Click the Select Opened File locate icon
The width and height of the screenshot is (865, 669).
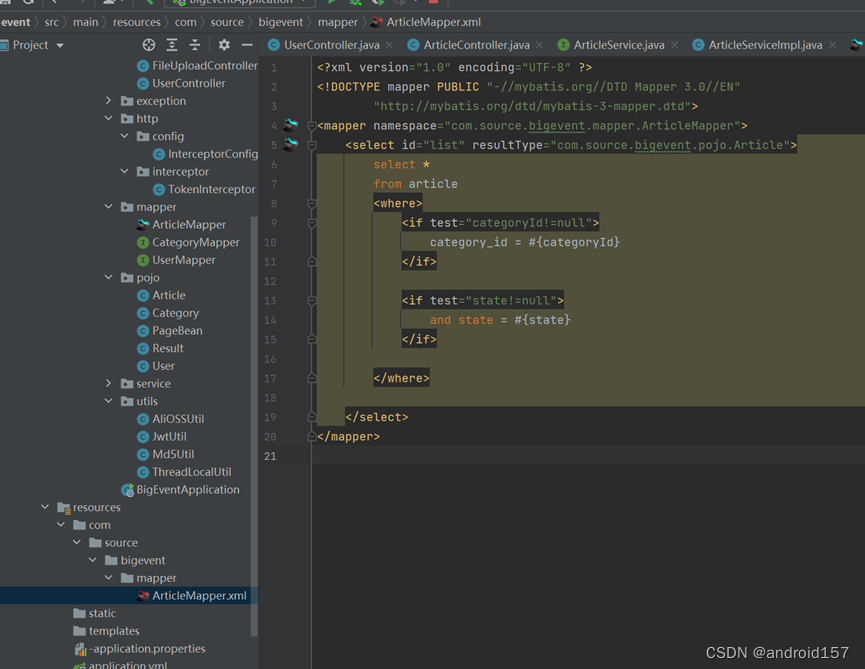pos(149,45)
